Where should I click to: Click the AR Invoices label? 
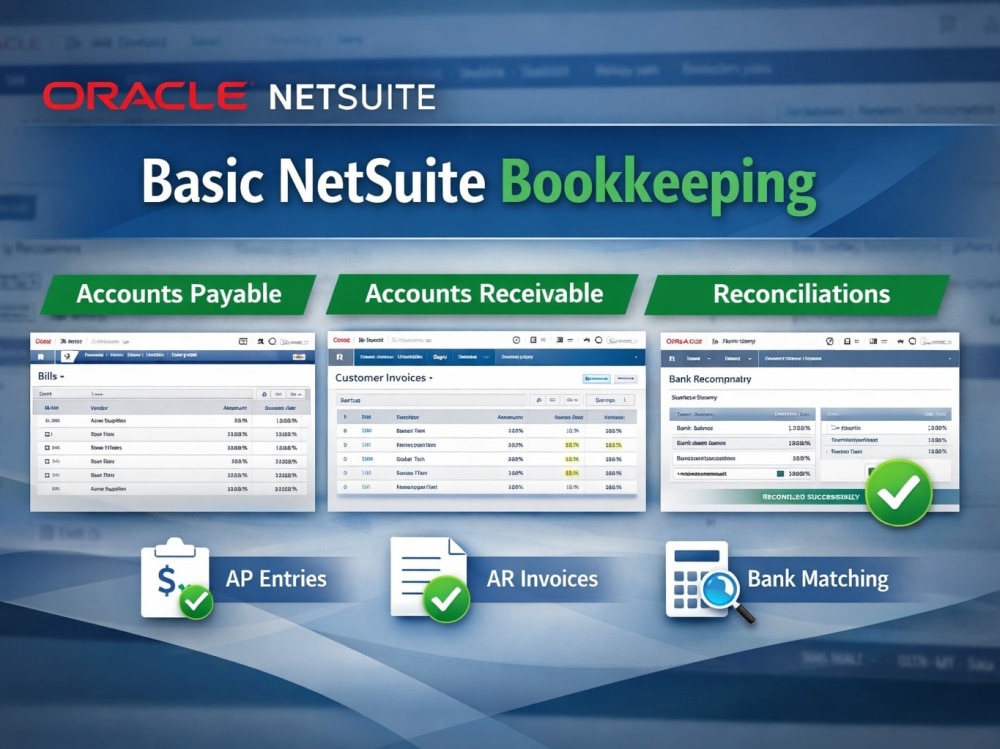542,579
